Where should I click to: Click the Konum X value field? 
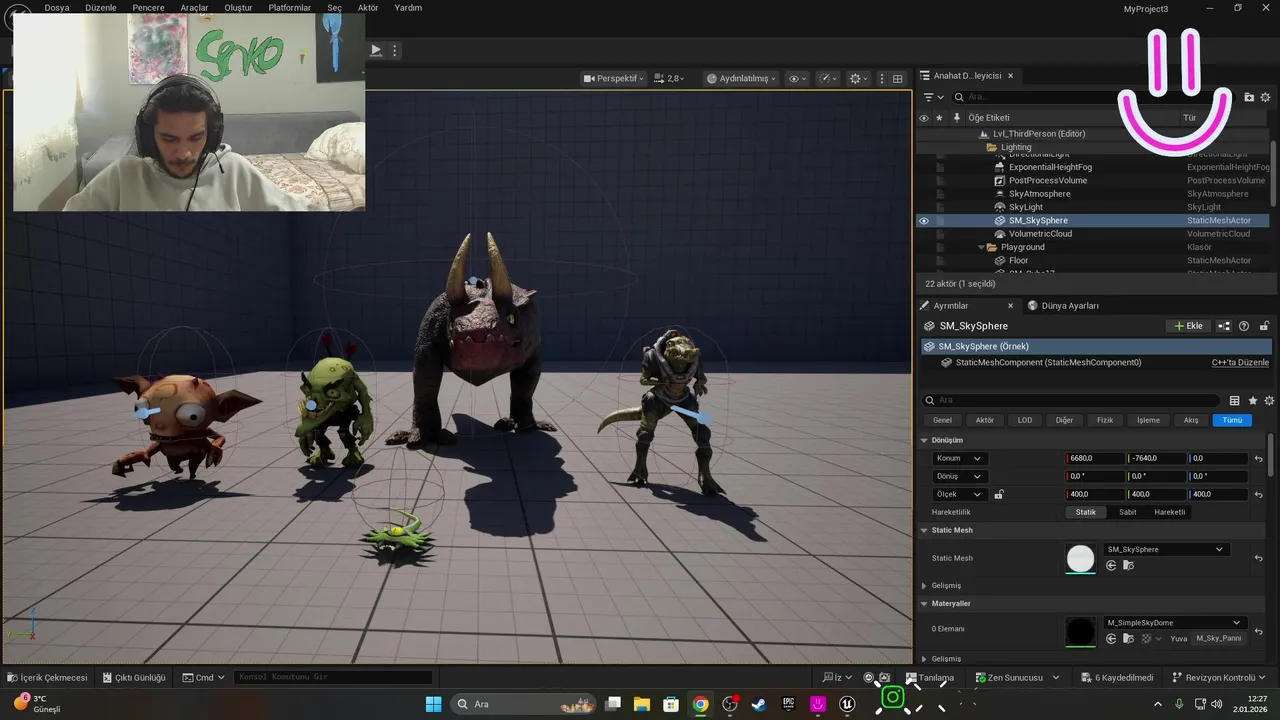(x=1095, y=459)
